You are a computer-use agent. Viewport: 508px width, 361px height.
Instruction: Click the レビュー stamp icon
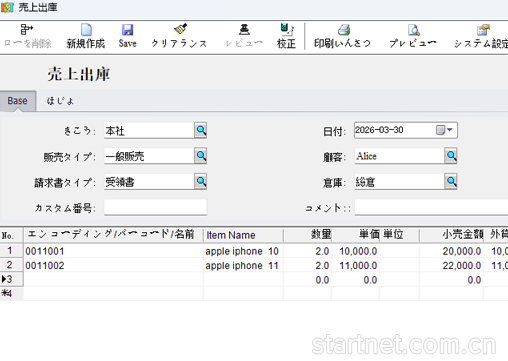coord(245,29)
